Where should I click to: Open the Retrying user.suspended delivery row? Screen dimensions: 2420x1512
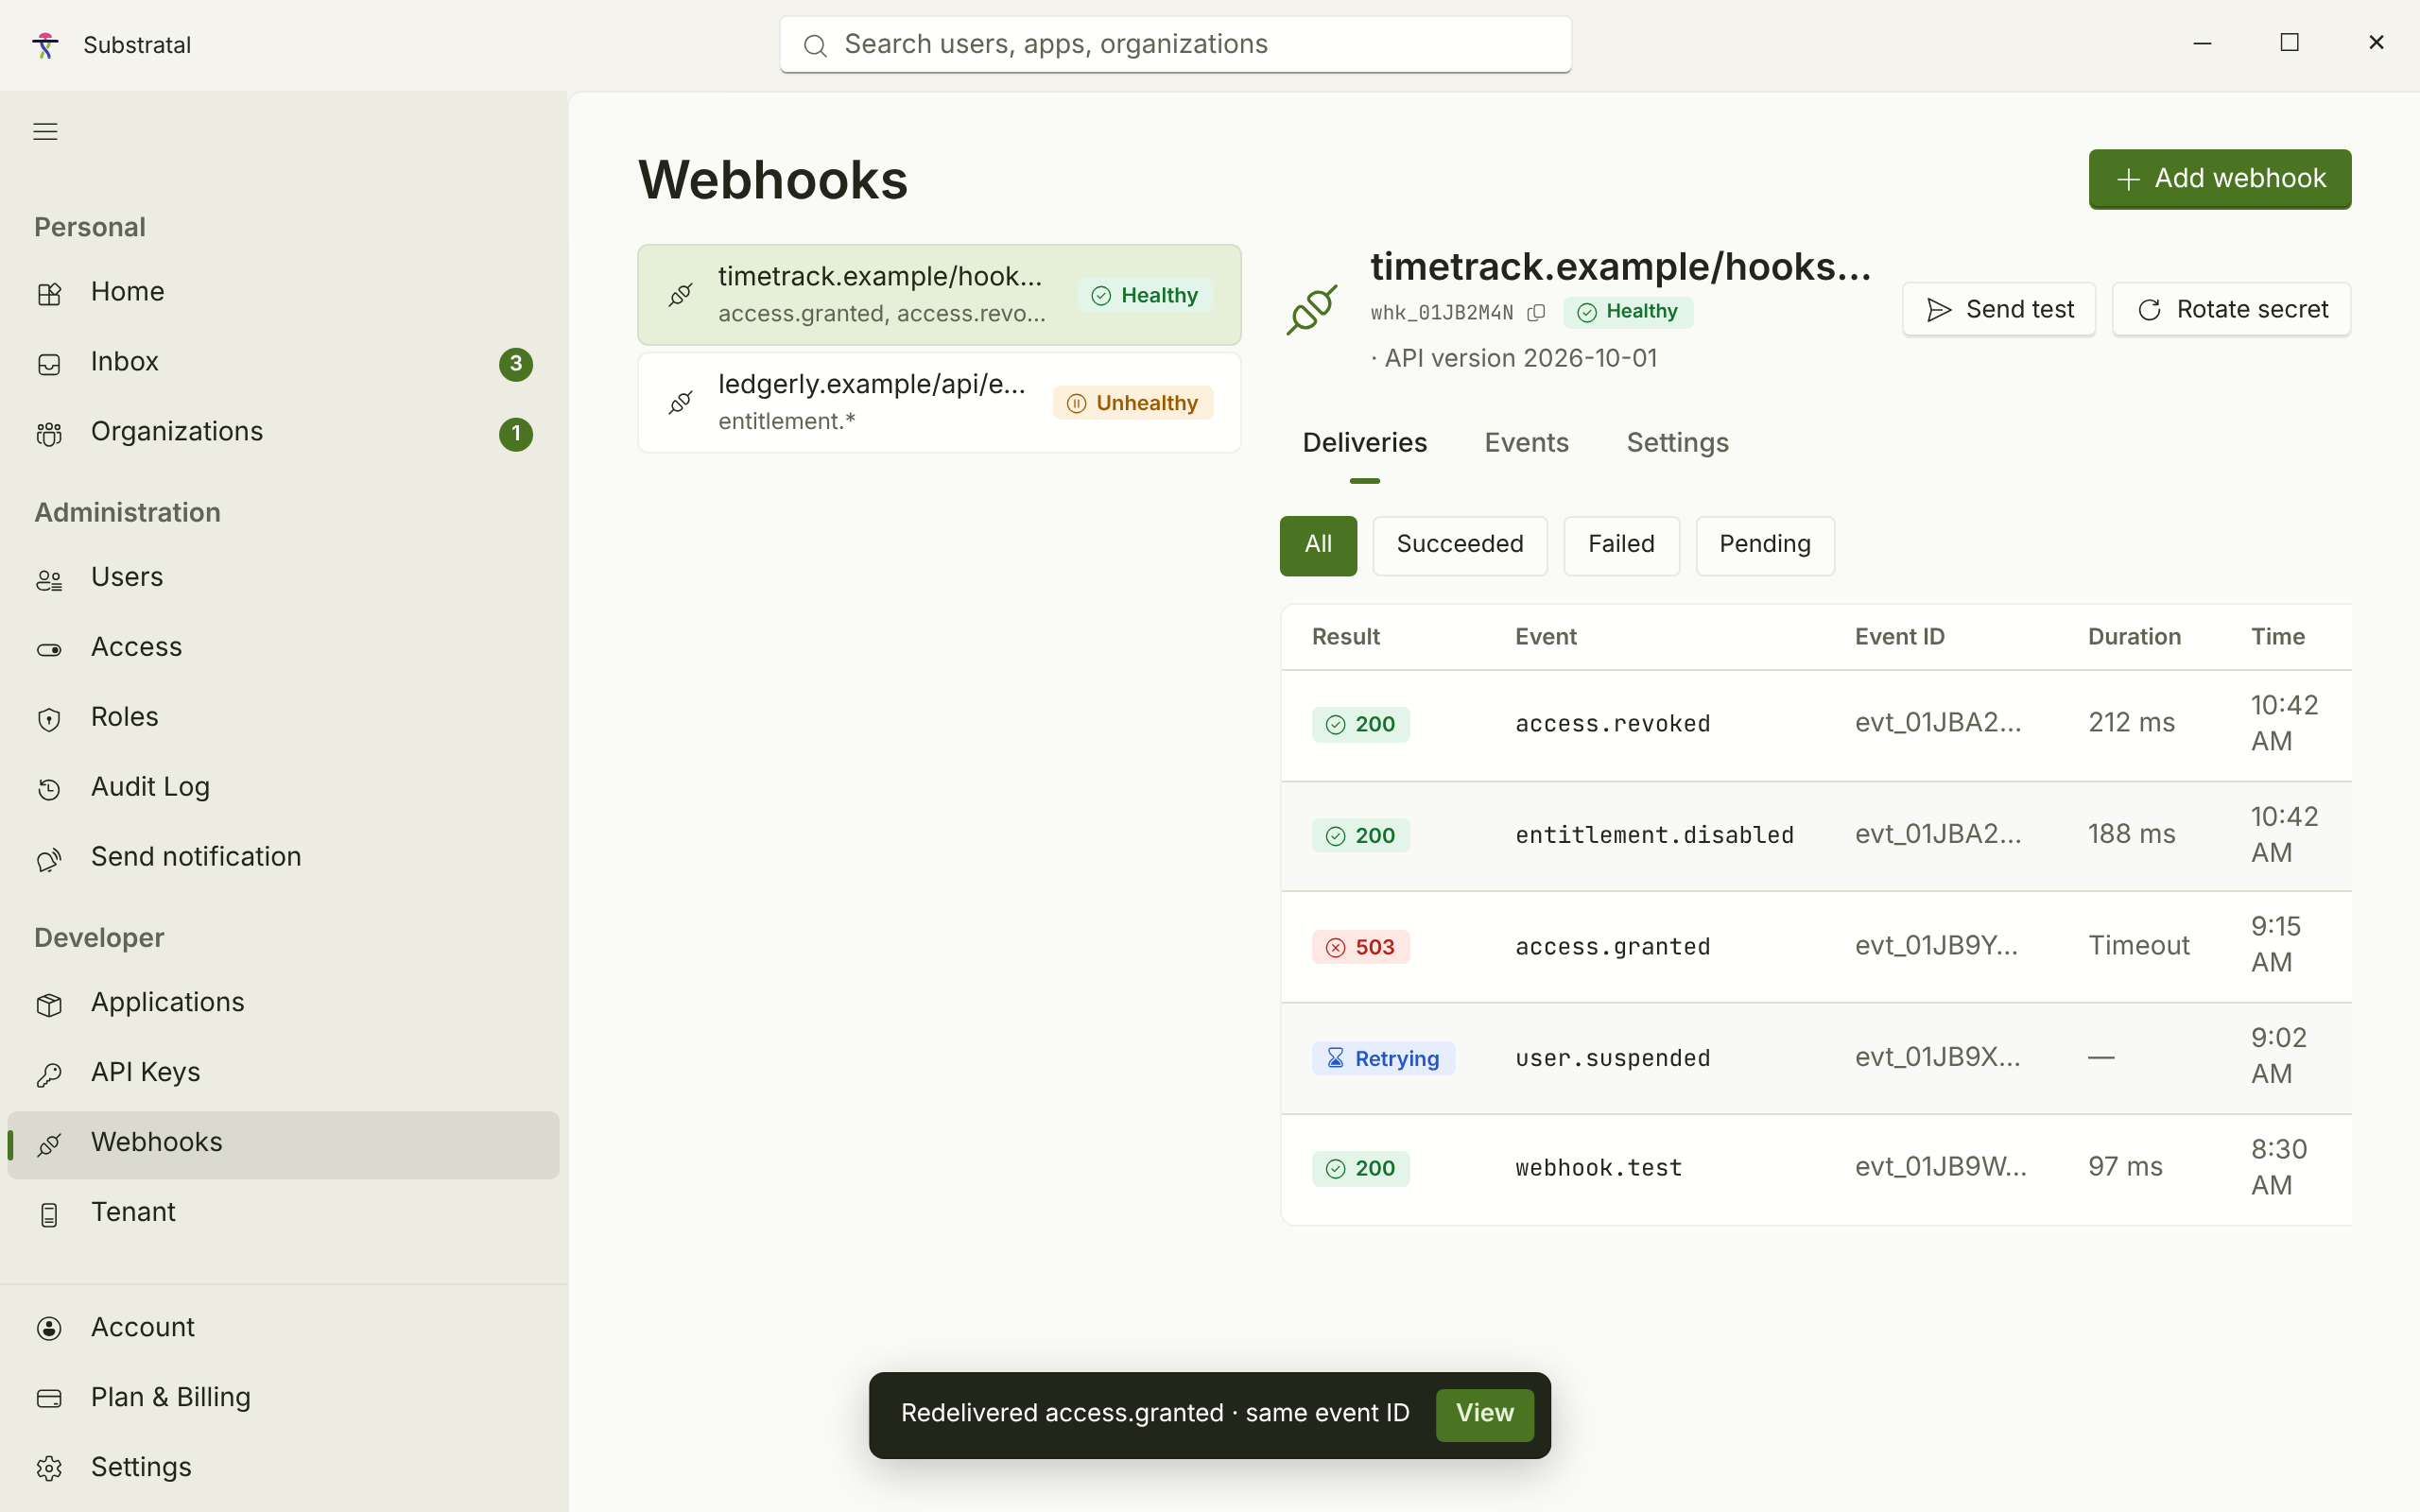pyautogui.click(x=1816, y=1058)
